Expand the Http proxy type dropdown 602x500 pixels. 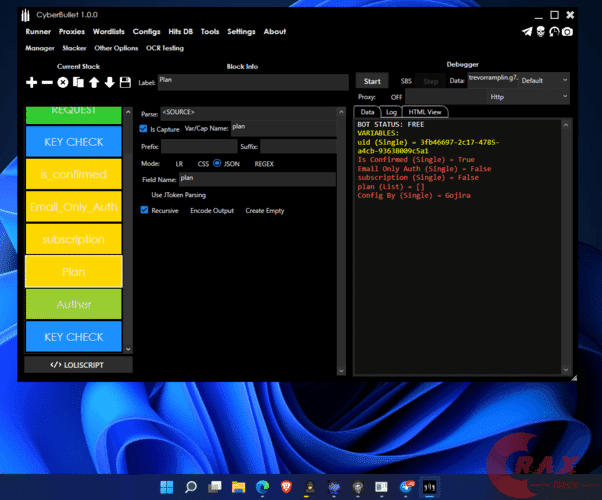click(x=527, y=97)
